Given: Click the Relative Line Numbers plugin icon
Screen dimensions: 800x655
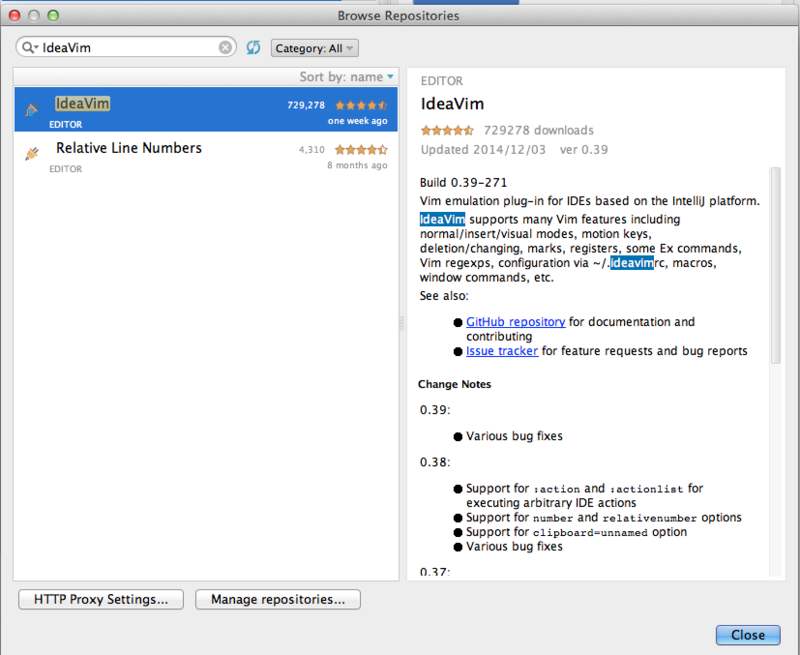Looking at the screenshot, I should click(32, 154).
